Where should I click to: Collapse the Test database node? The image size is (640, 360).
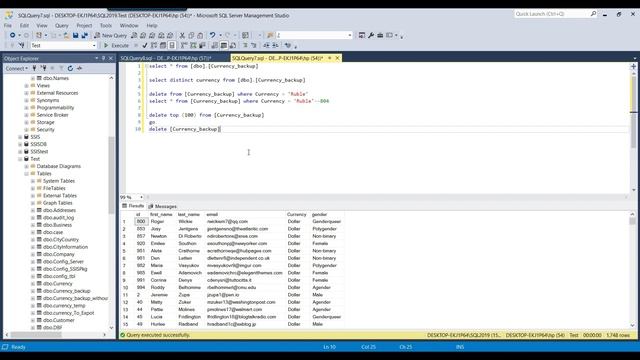click(x=20, y=159)
